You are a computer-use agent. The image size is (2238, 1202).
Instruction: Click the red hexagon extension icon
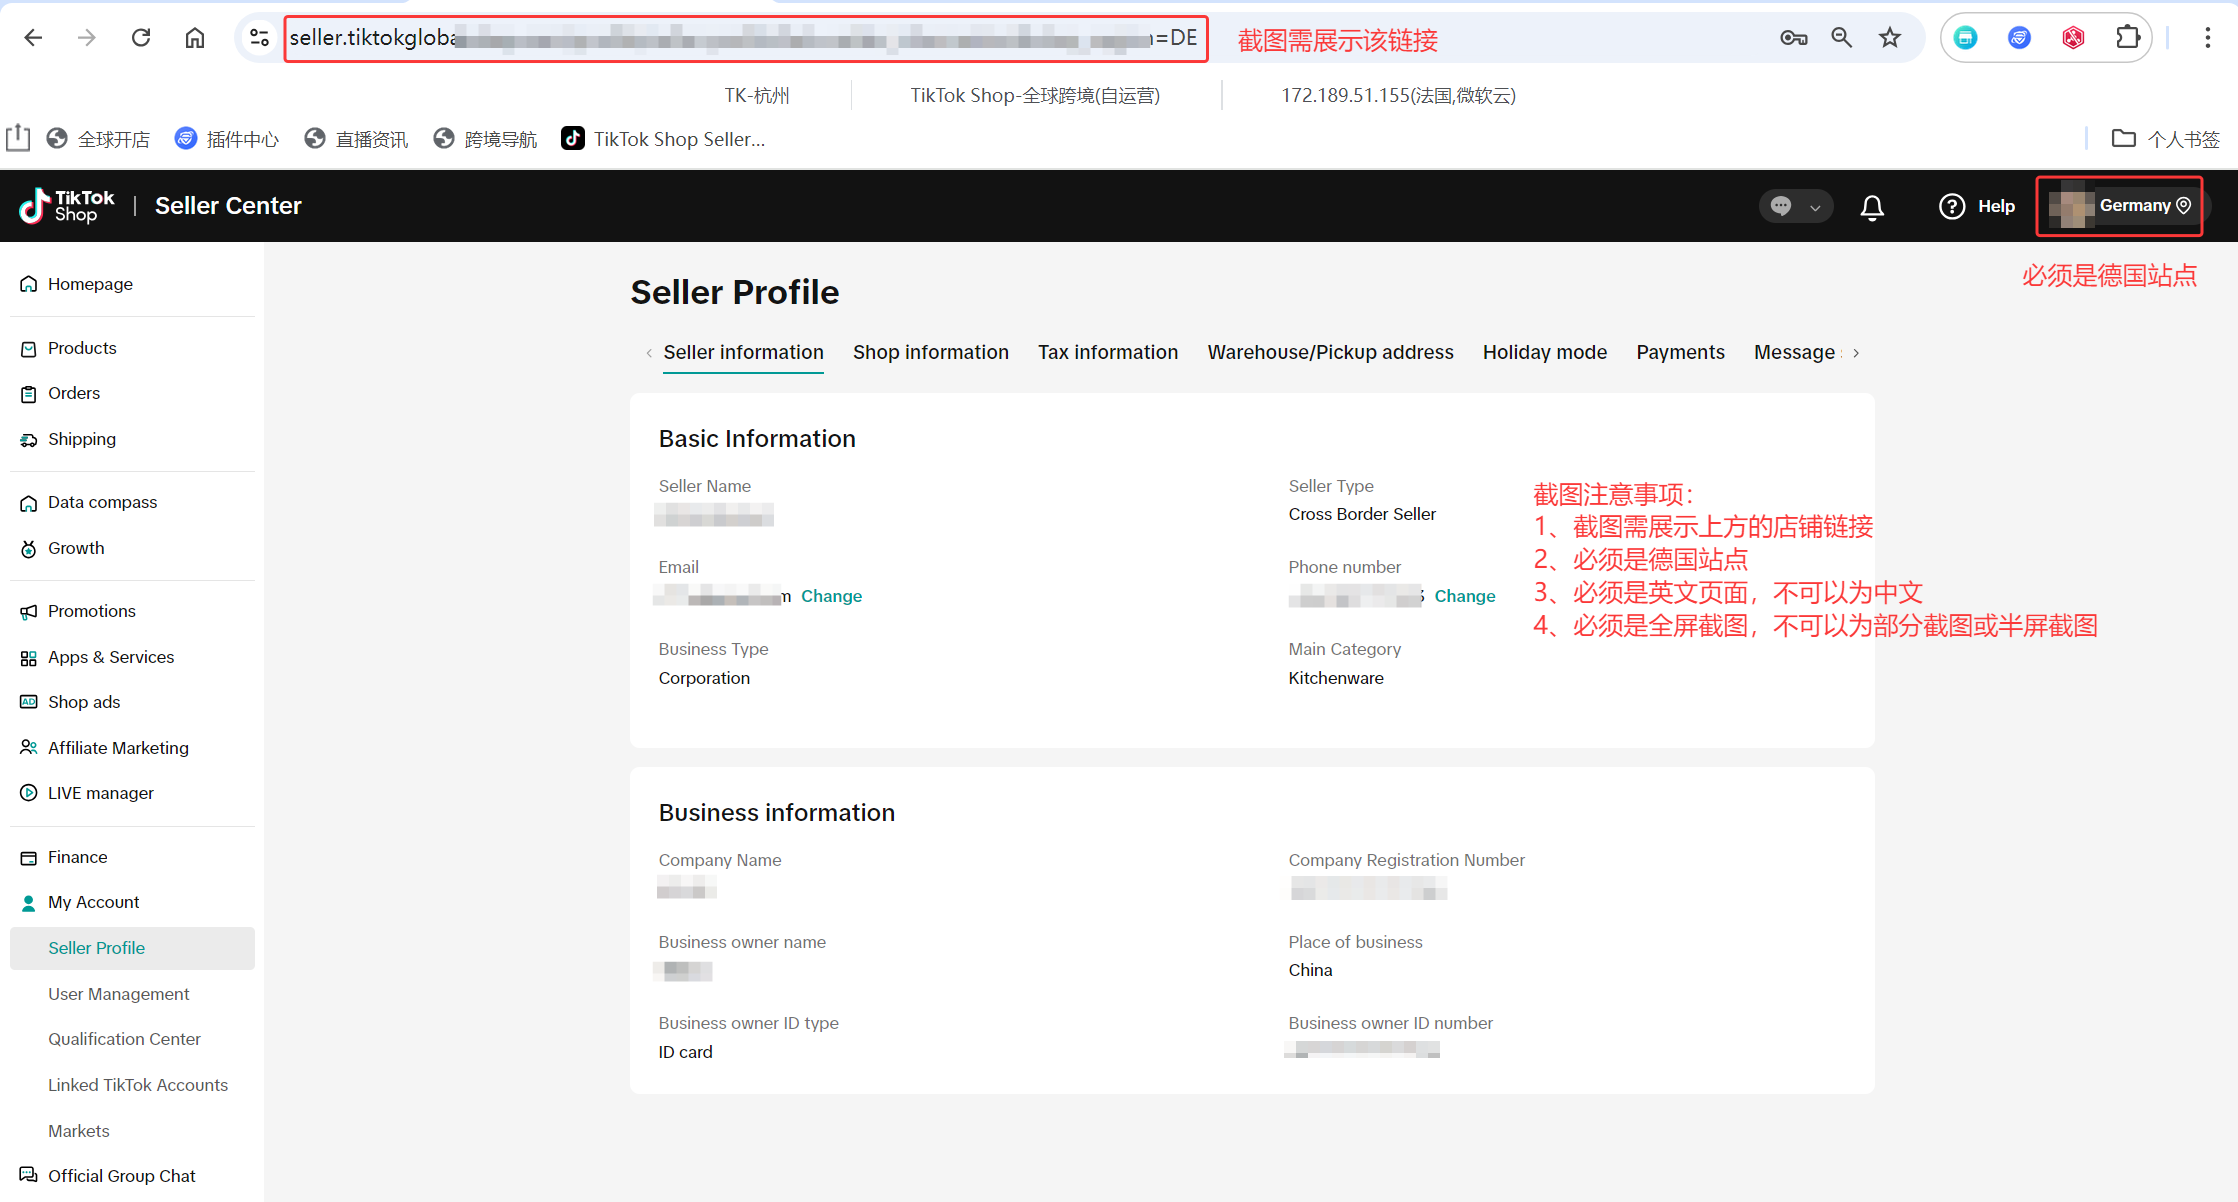pyautogui.click(x=2074, y=38)
